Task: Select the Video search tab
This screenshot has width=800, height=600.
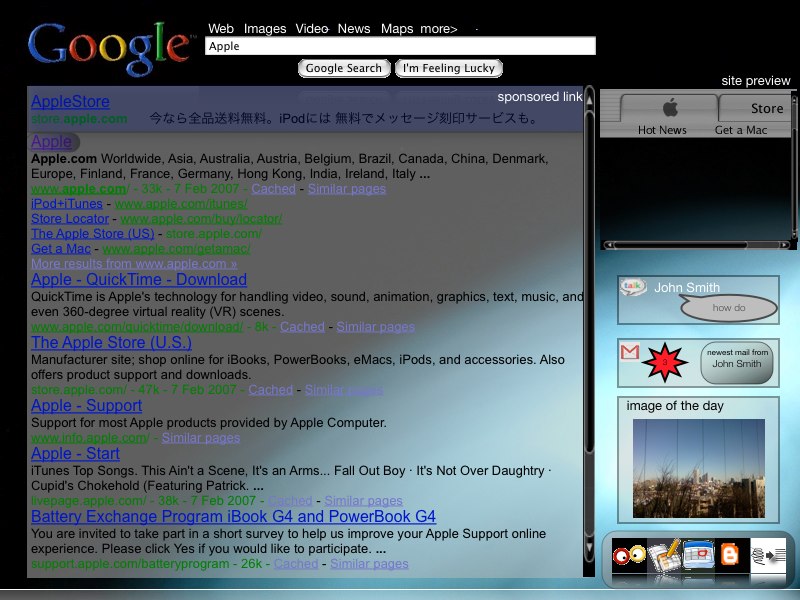Action: (312, 29)
